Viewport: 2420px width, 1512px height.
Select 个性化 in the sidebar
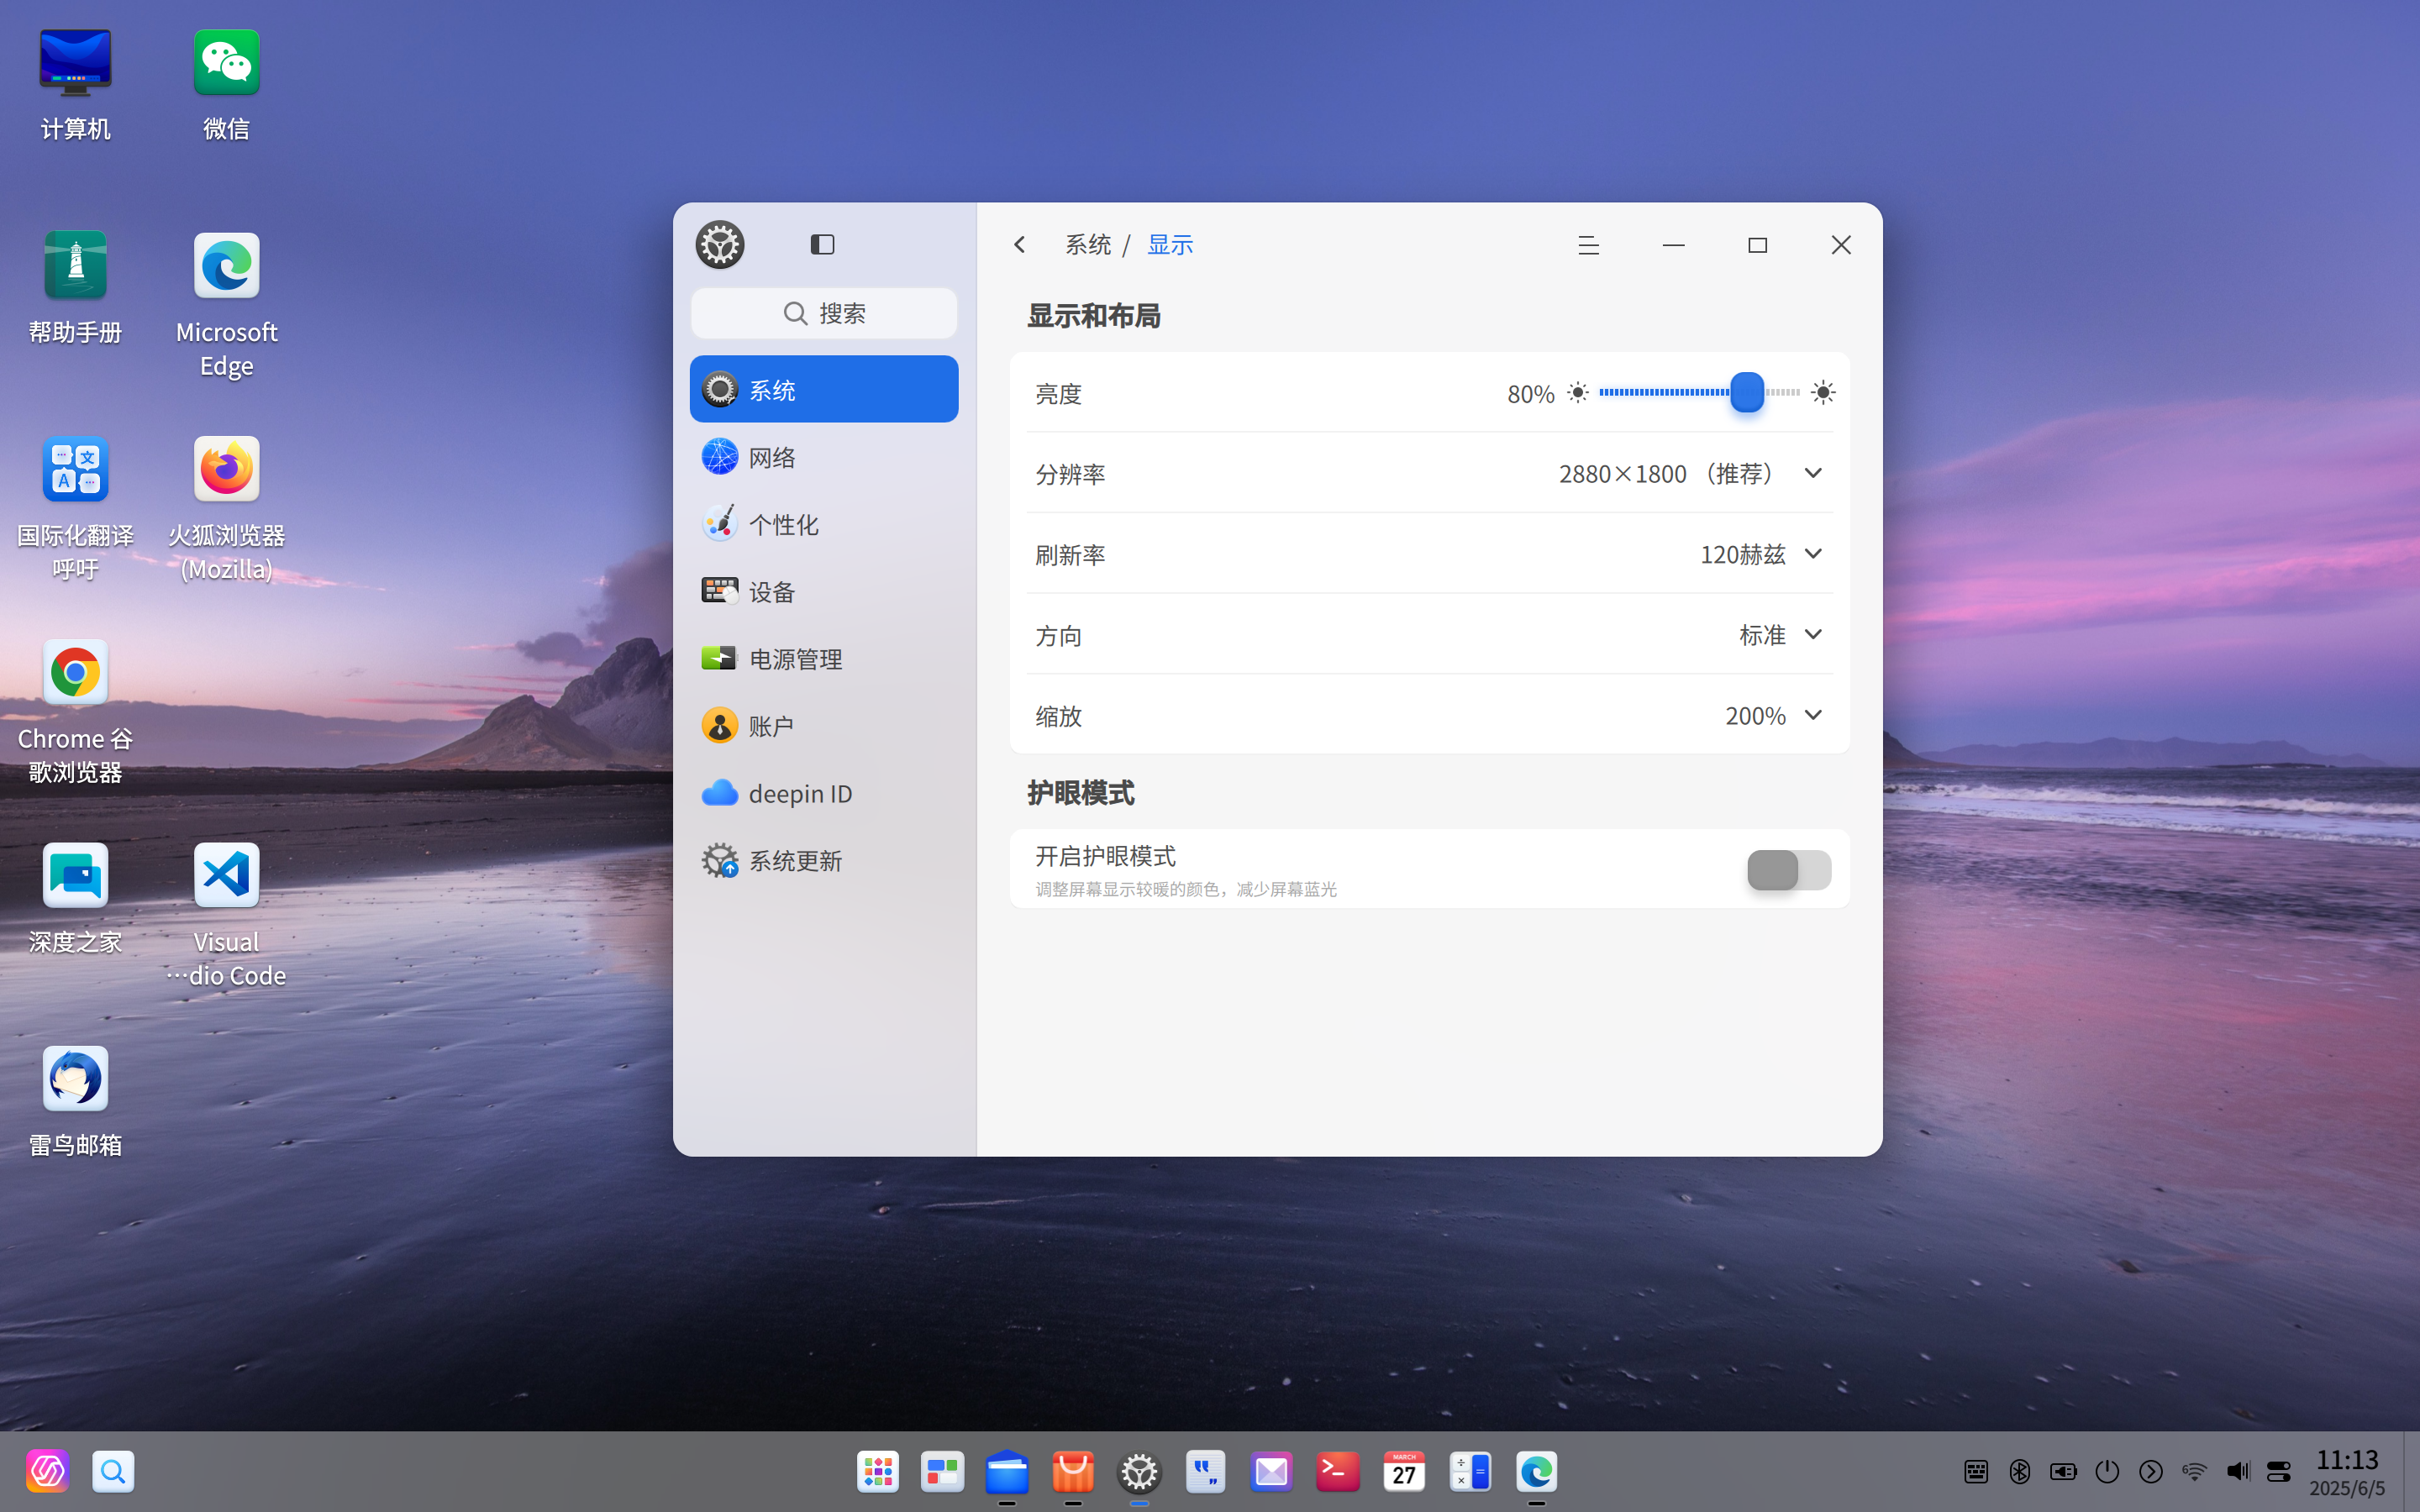pos(824,524)
